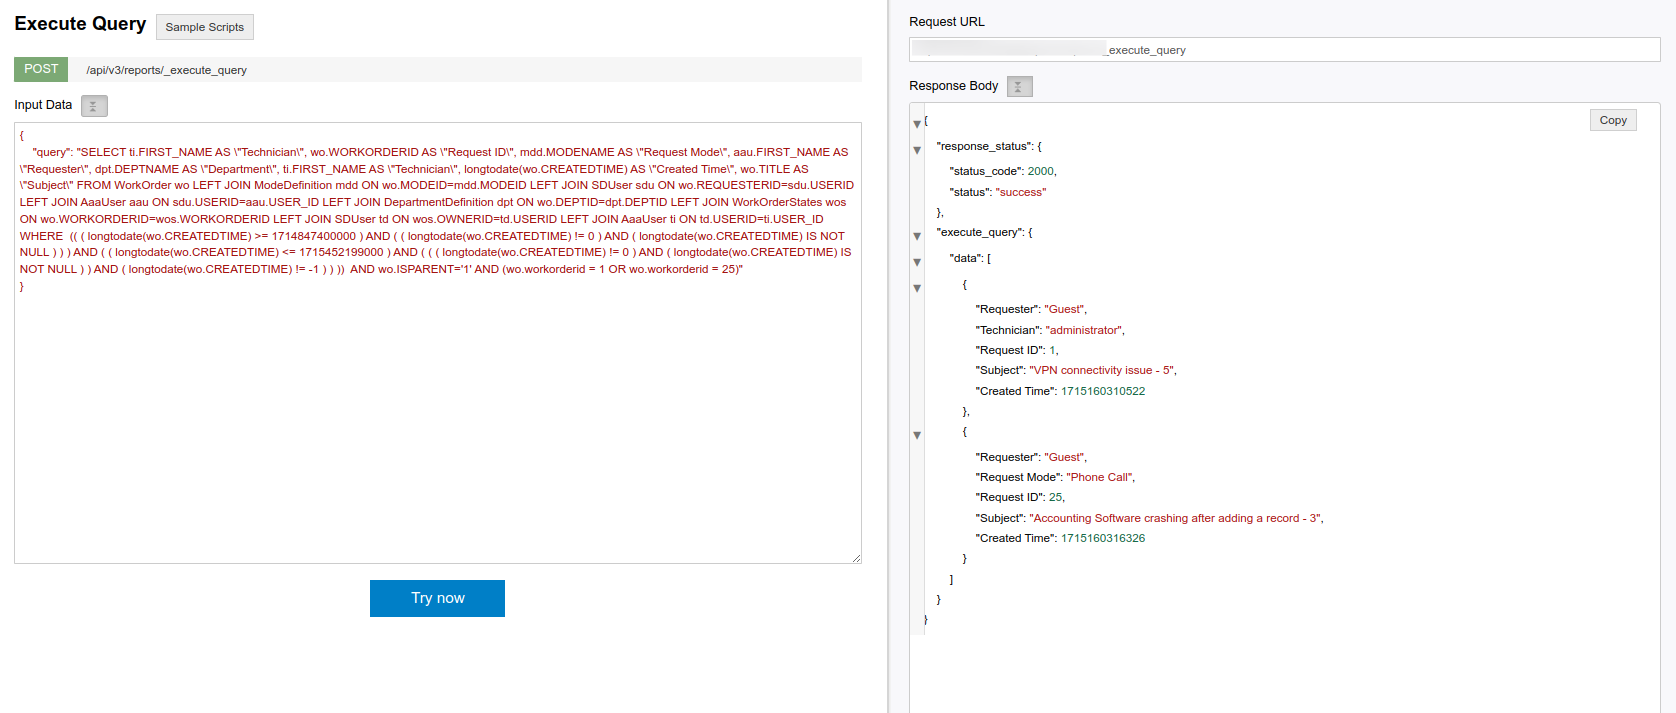Click the "Accounting Software crashing" subject value
This screenshot has width=1676, height=713.
1175,518
